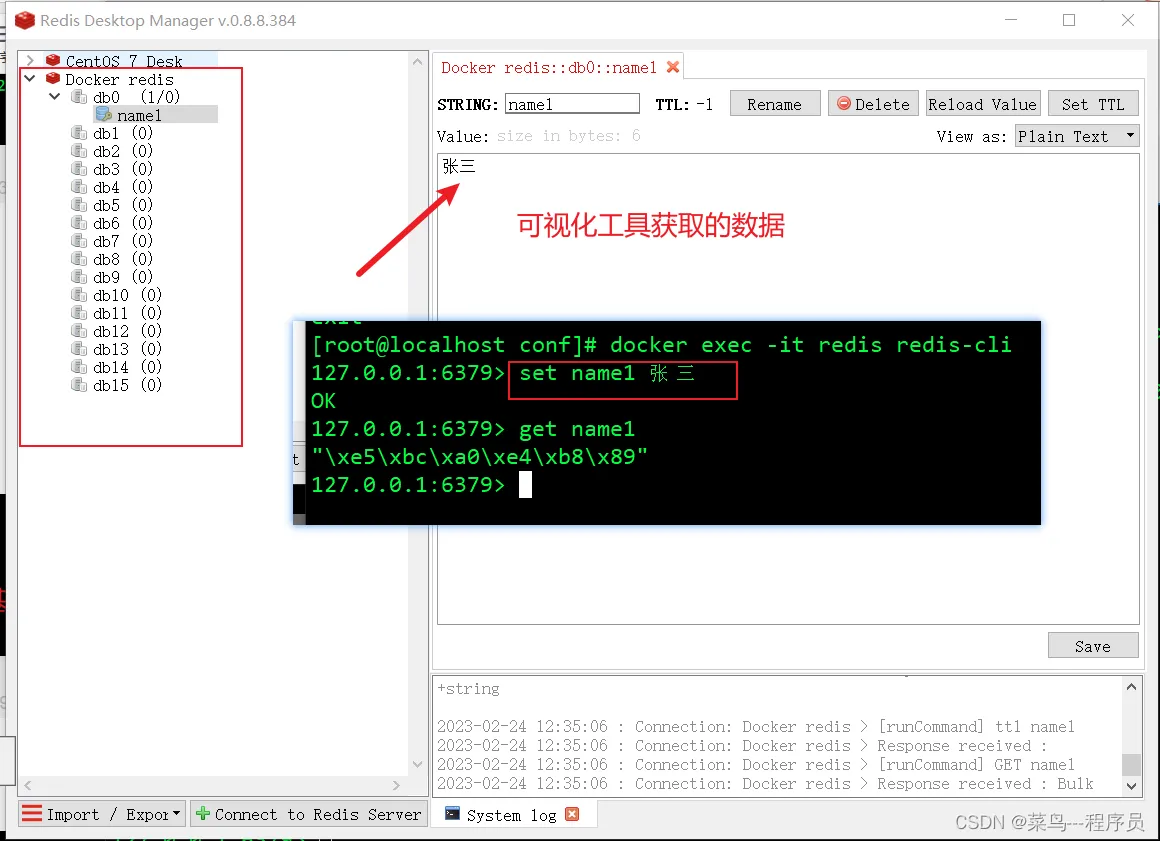Click the db10 database icon
1160x841 pixels.
[79, 294]
